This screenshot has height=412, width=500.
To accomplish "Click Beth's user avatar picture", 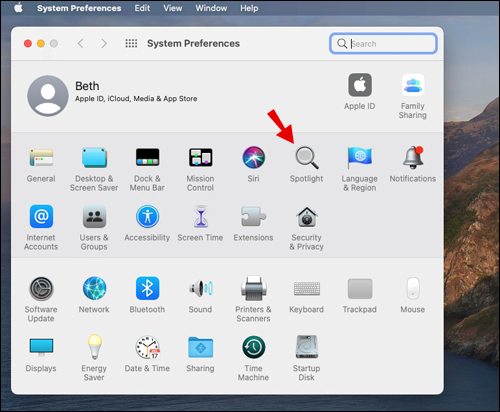I will point(48,96).
